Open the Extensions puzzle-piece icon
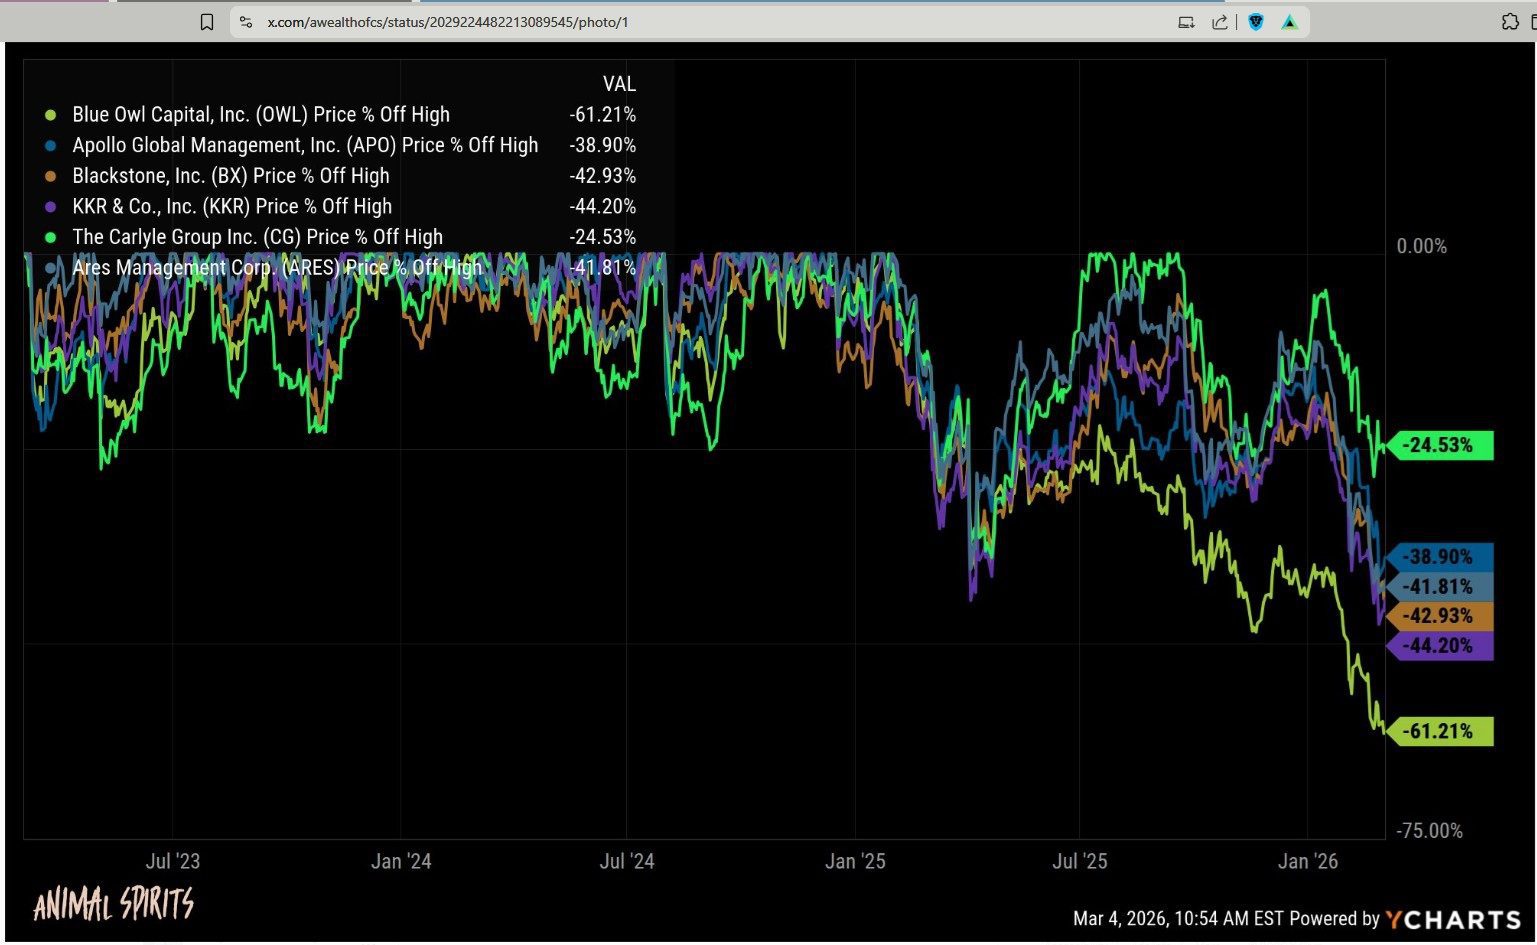Screen dimensions: 1537x945 point(1510,22)
